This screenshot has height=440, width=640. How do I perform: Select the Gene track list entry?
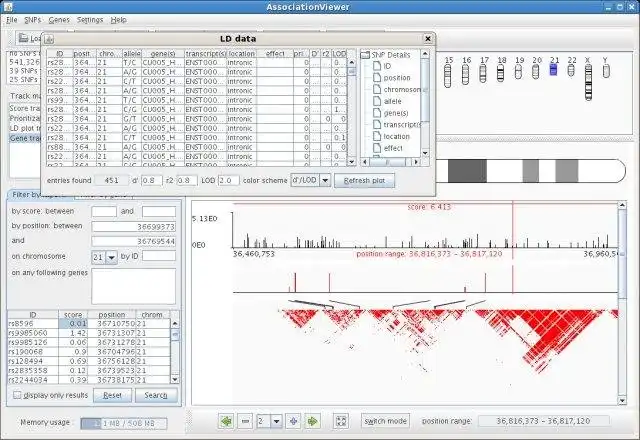[25, 138]
